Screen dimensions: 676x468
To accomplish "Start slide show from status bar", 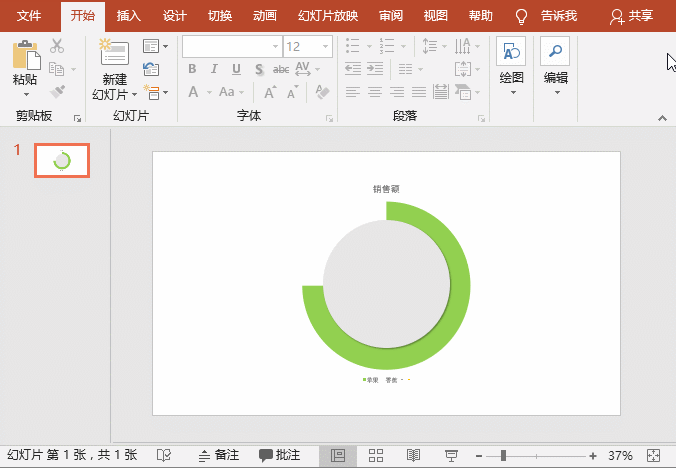I will [x=451, y=456].
